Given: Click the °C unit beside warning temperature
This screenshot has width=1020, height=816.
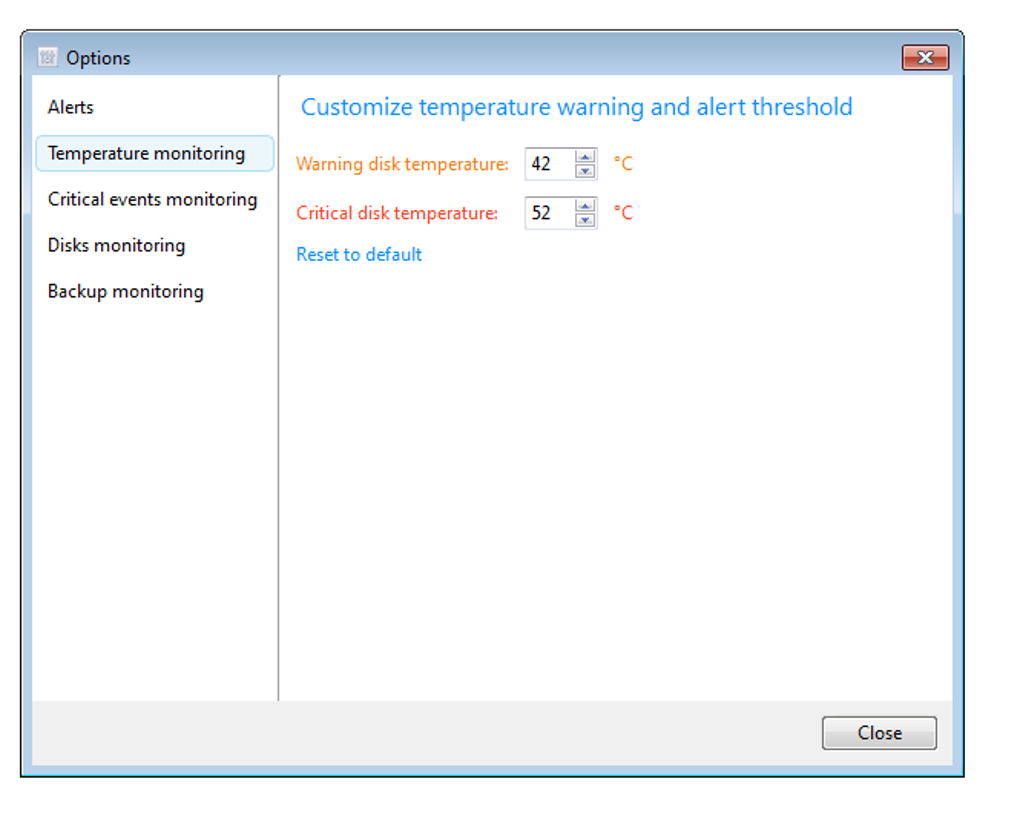Looking at the screenshot, I should coord(623,164).
